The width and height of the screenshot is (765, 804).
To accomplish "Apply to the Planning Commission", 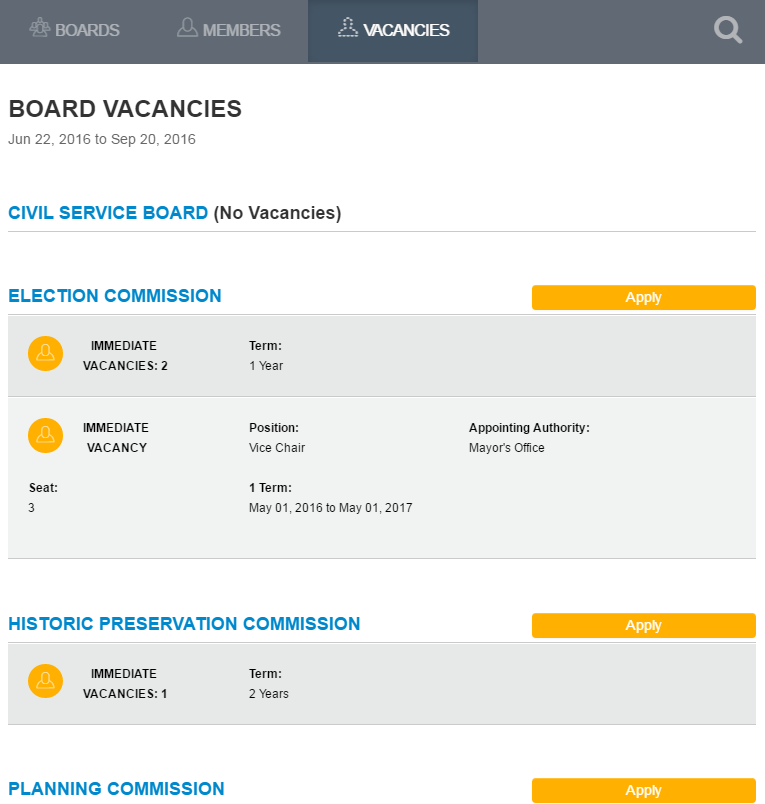I will (643, 790).
